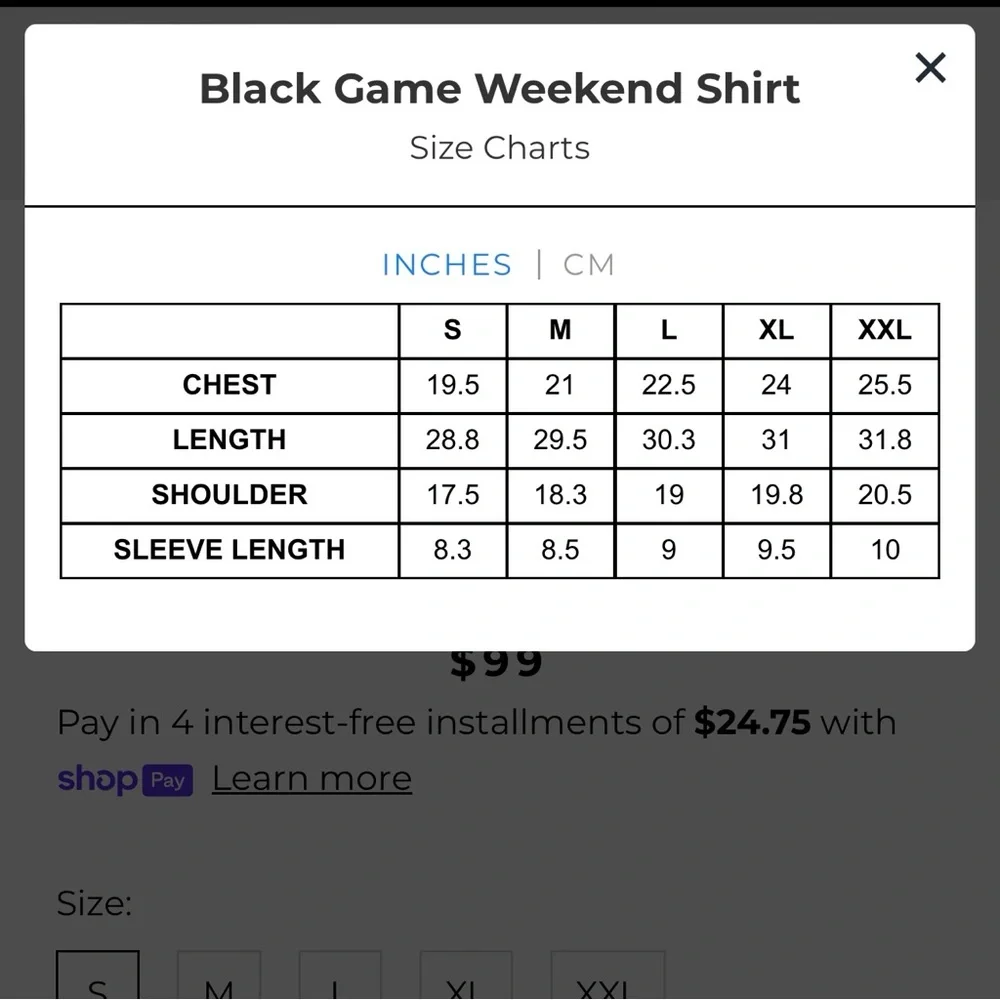1000x1000 pixels.
Task: Click the CHEST row label
Action: tap(230, 385)
